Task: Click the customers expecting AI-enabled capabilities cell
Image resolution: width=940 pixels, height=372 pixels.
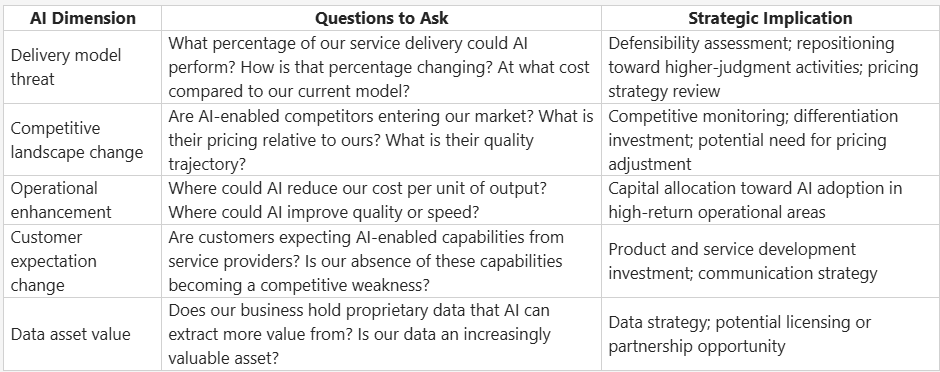Action: 381,261
